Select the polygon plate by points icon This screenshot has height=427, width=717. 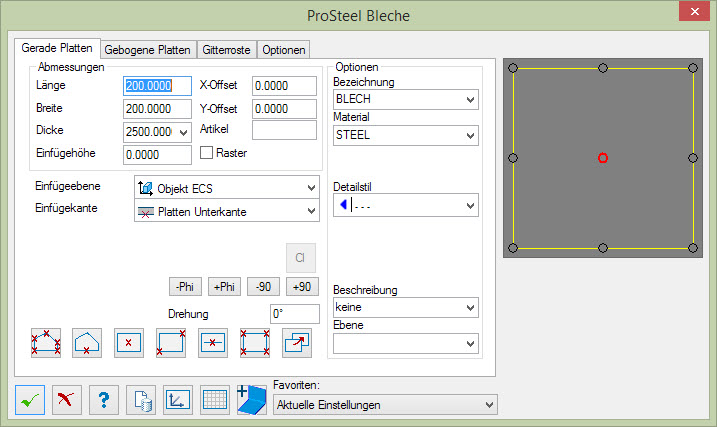(46, 343)
